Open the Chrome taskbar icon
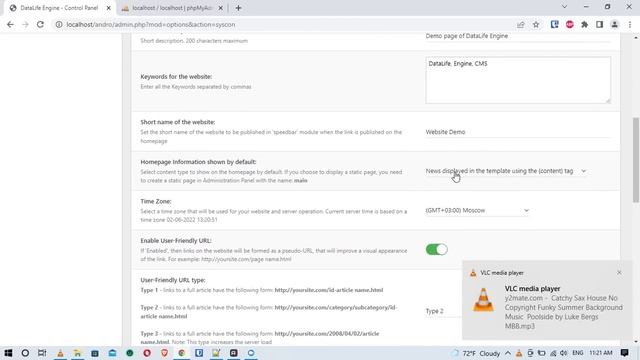The image size is (640, 360). click(x=182, y=353)
